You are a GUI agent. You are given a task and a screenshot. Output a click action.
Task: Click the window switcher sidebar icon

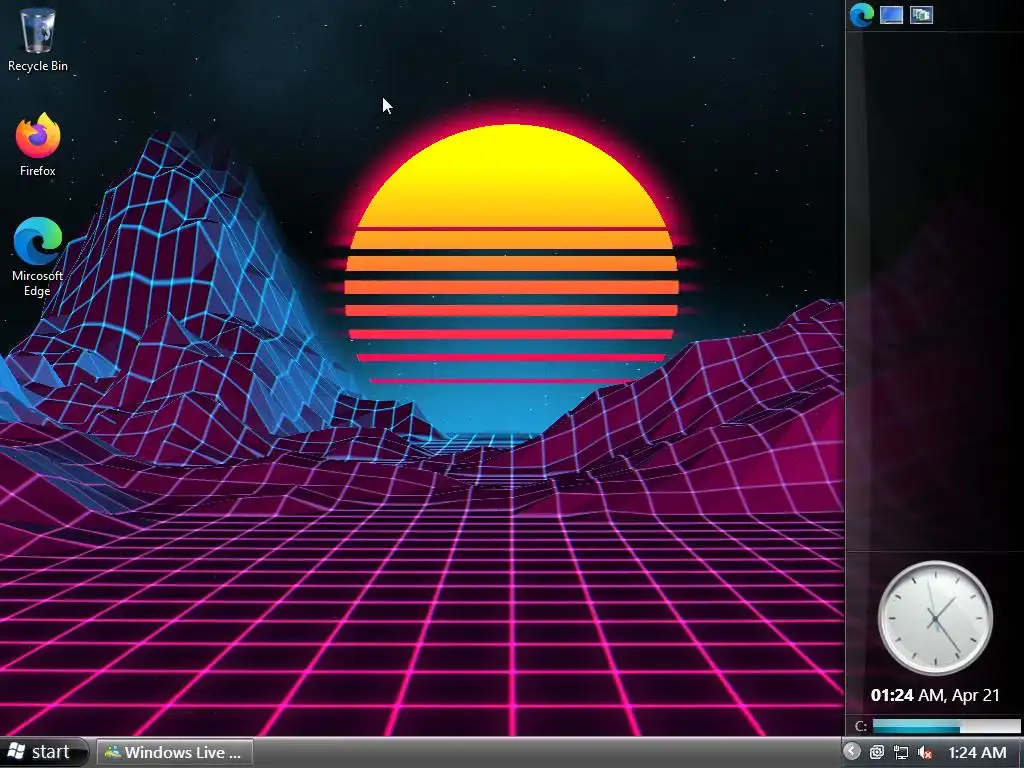(921, 14)
